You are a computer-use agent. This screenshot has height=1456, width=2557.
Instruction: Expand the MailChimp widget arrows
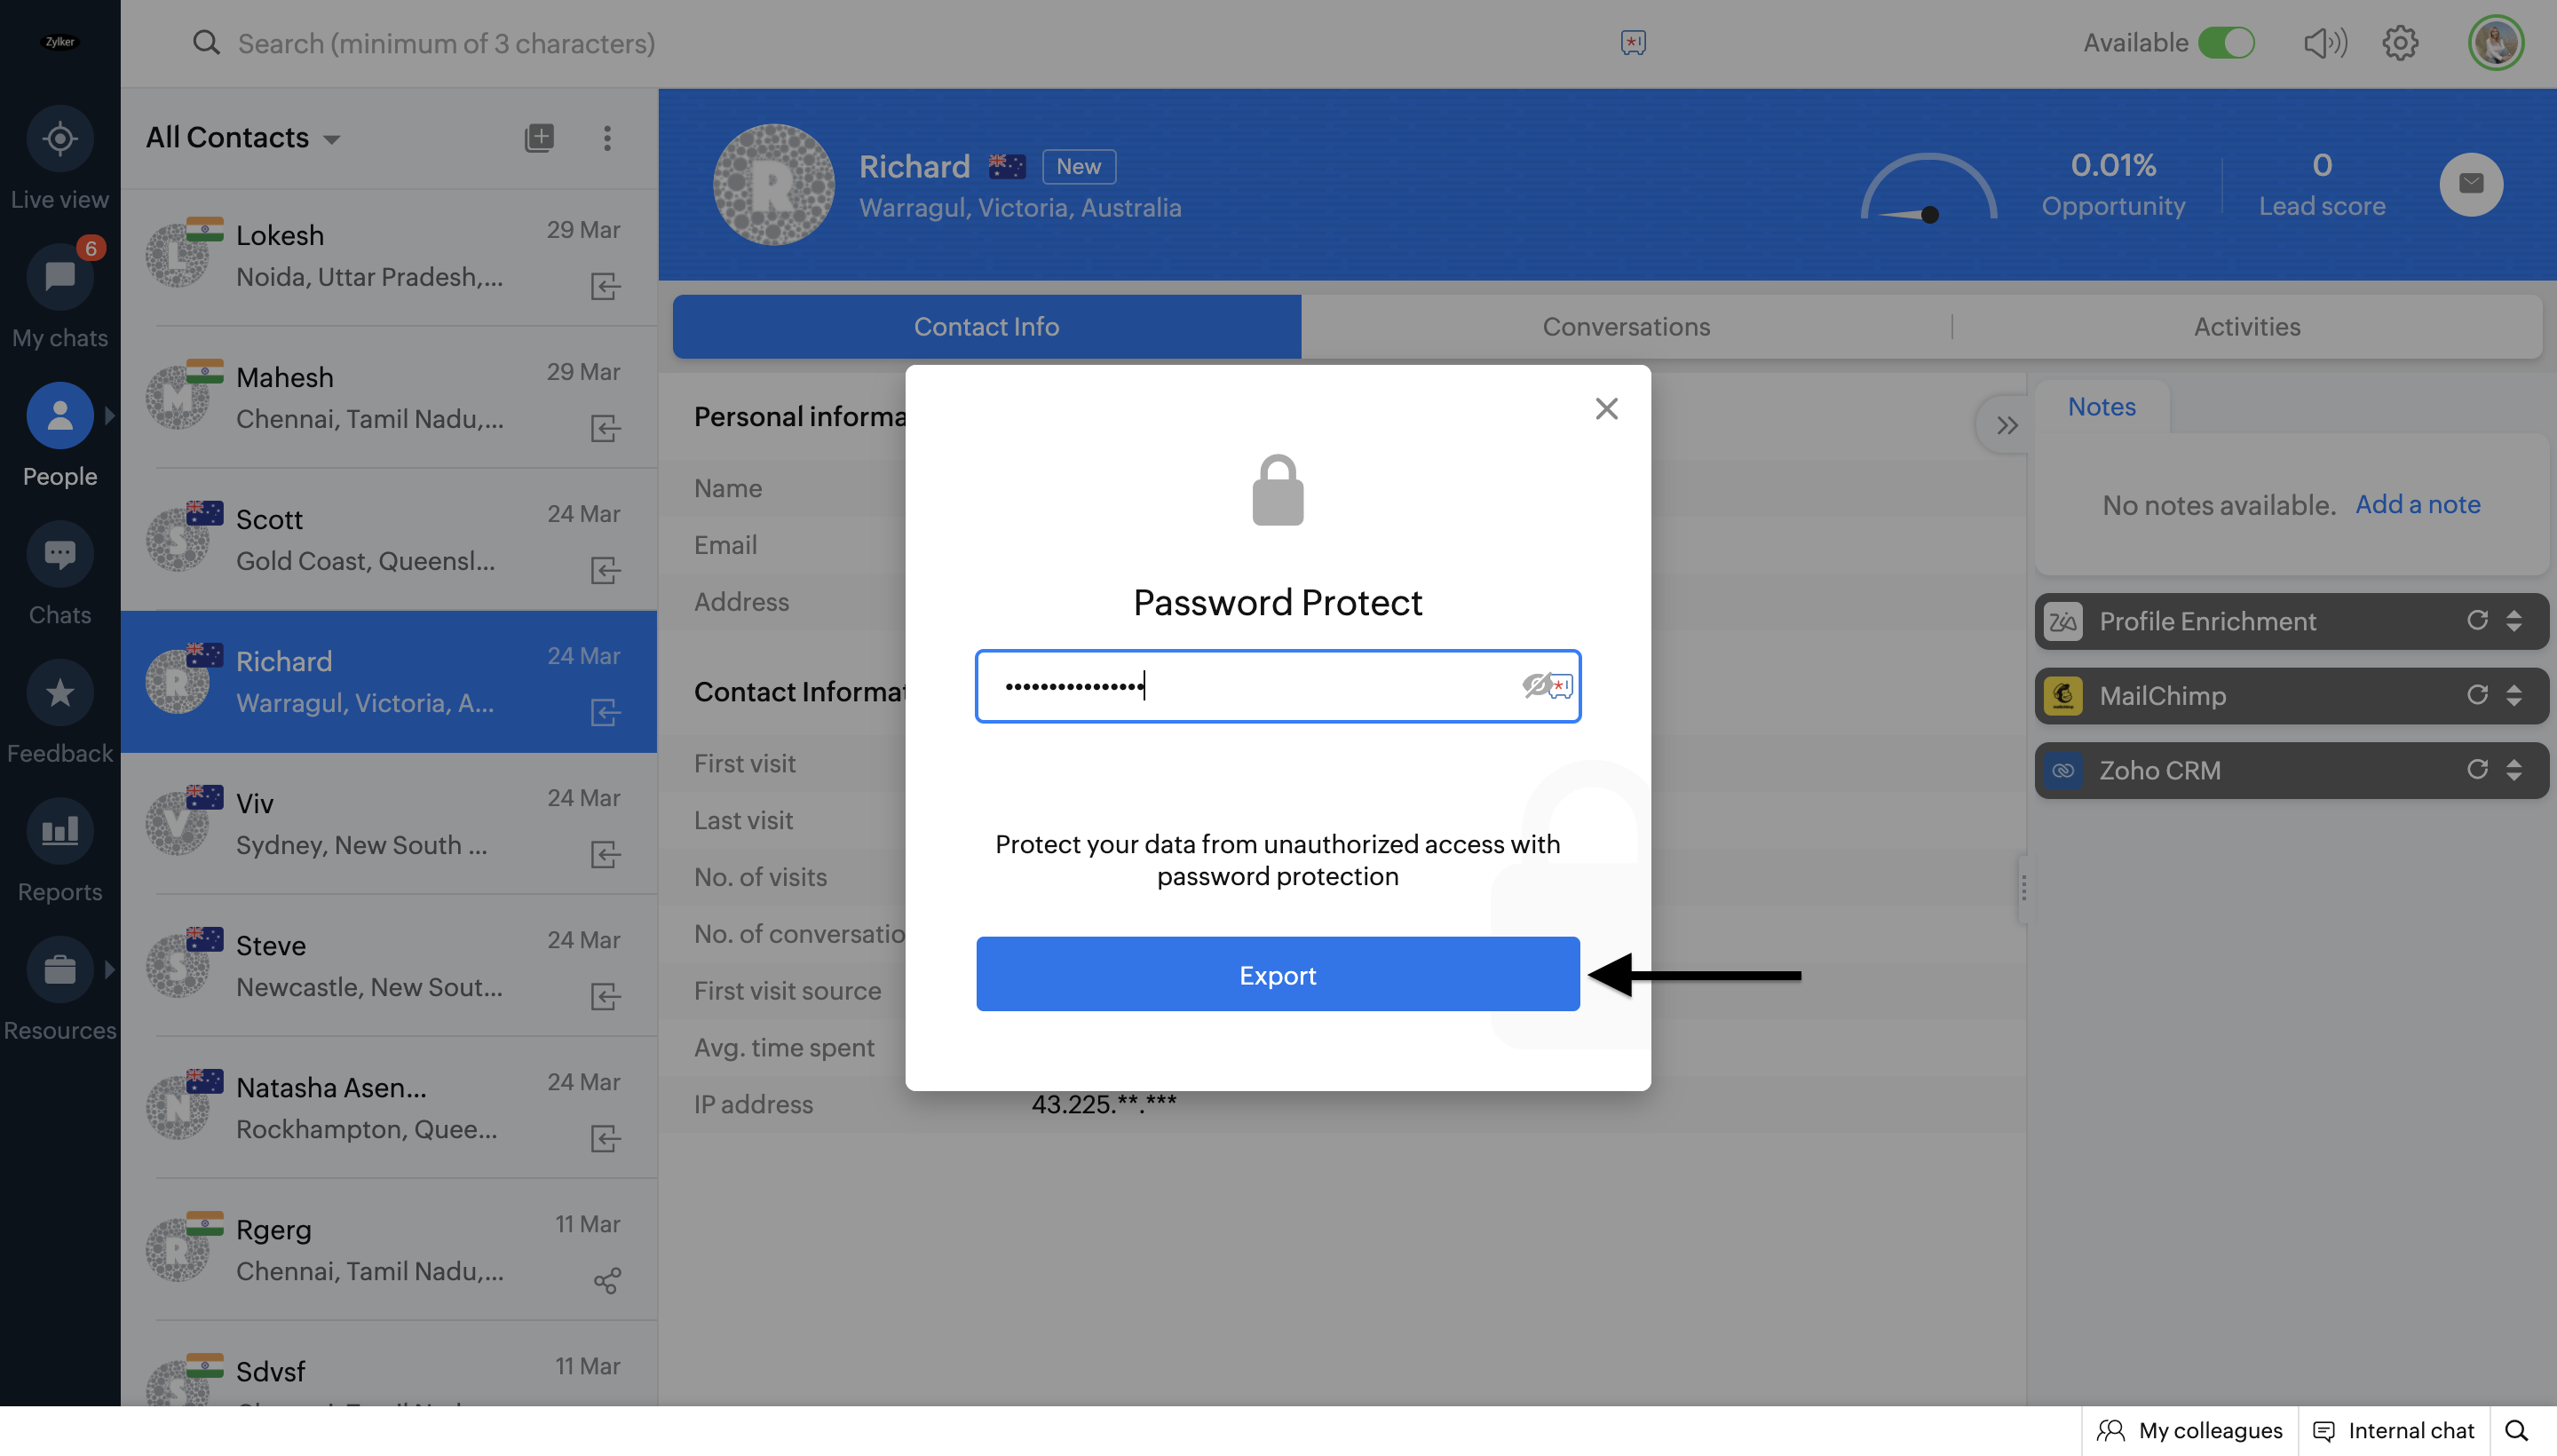point(2514,695)
